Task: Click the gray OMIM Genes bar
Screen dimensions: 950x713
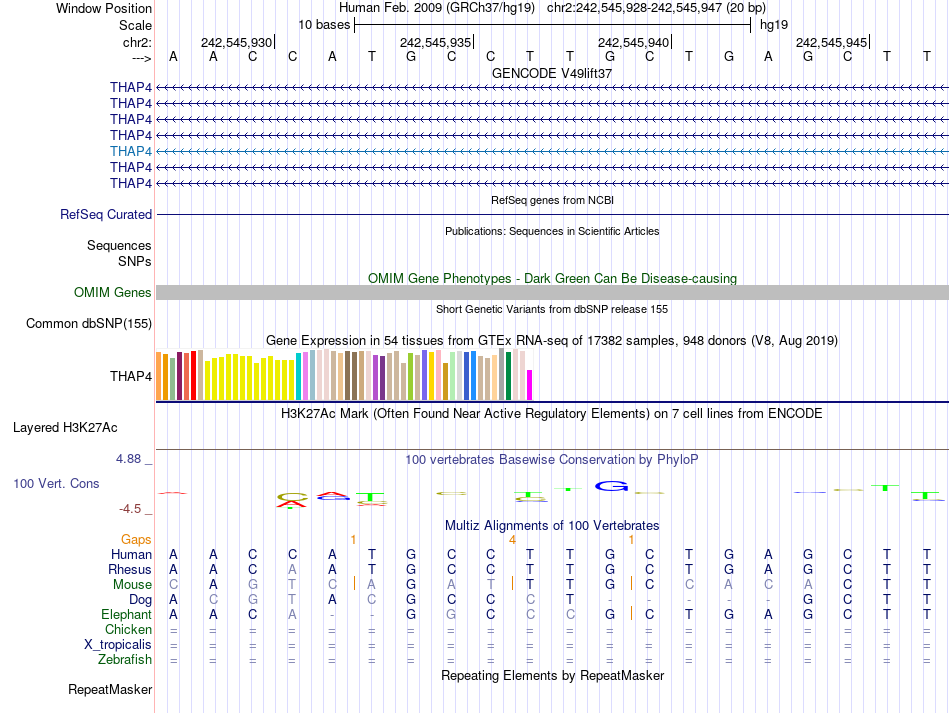Action: click(552, 292)
